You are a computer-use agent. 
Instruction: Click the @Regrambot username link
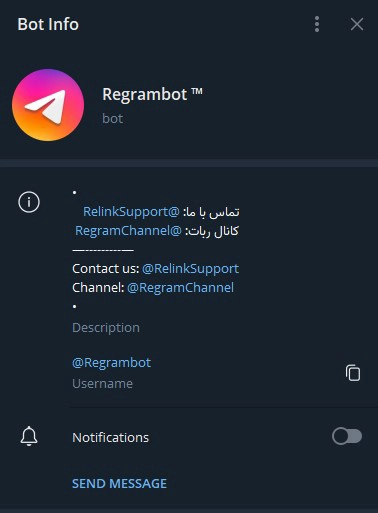point(111,363)
